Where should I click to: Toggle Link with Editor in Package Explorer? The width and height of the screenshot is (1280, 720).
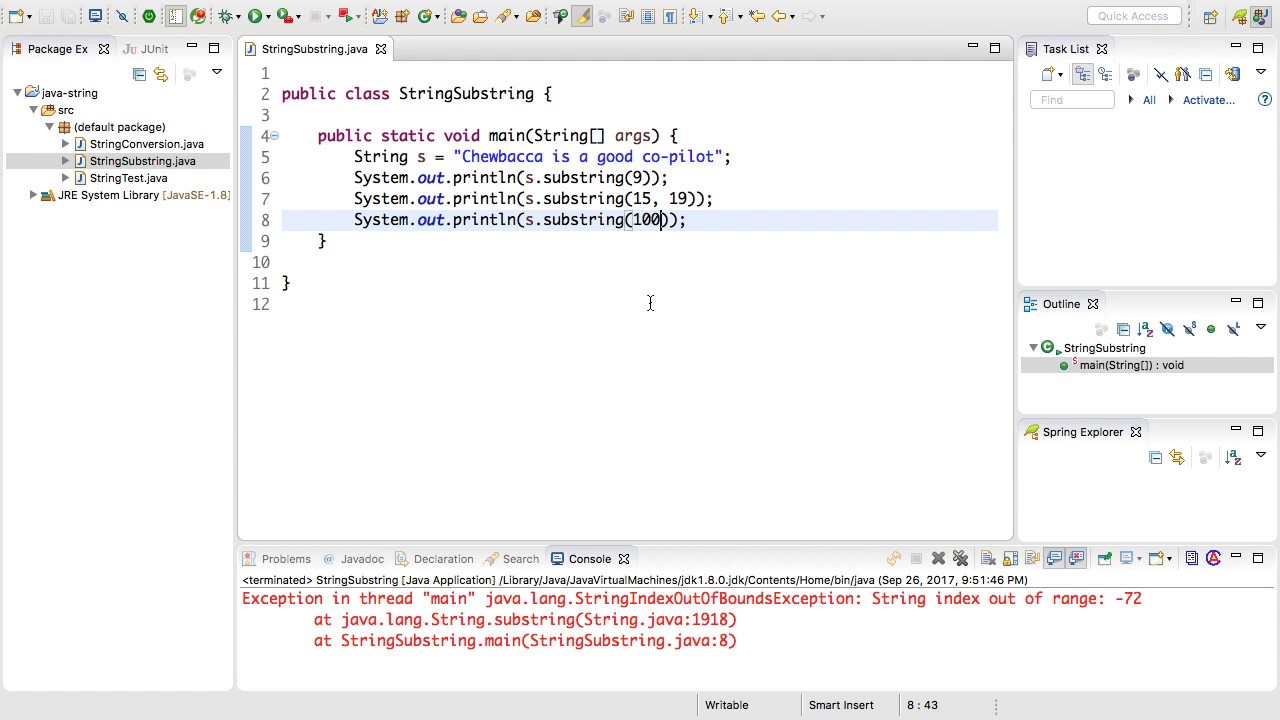160,74
